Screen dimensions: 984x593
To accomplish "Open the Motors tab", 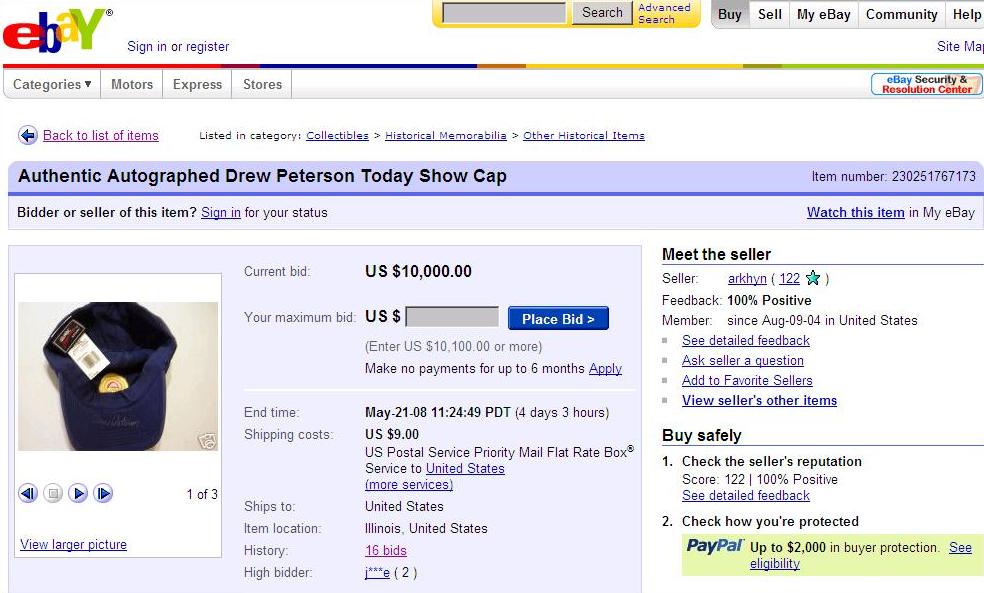I will click(x=132, y=84).
